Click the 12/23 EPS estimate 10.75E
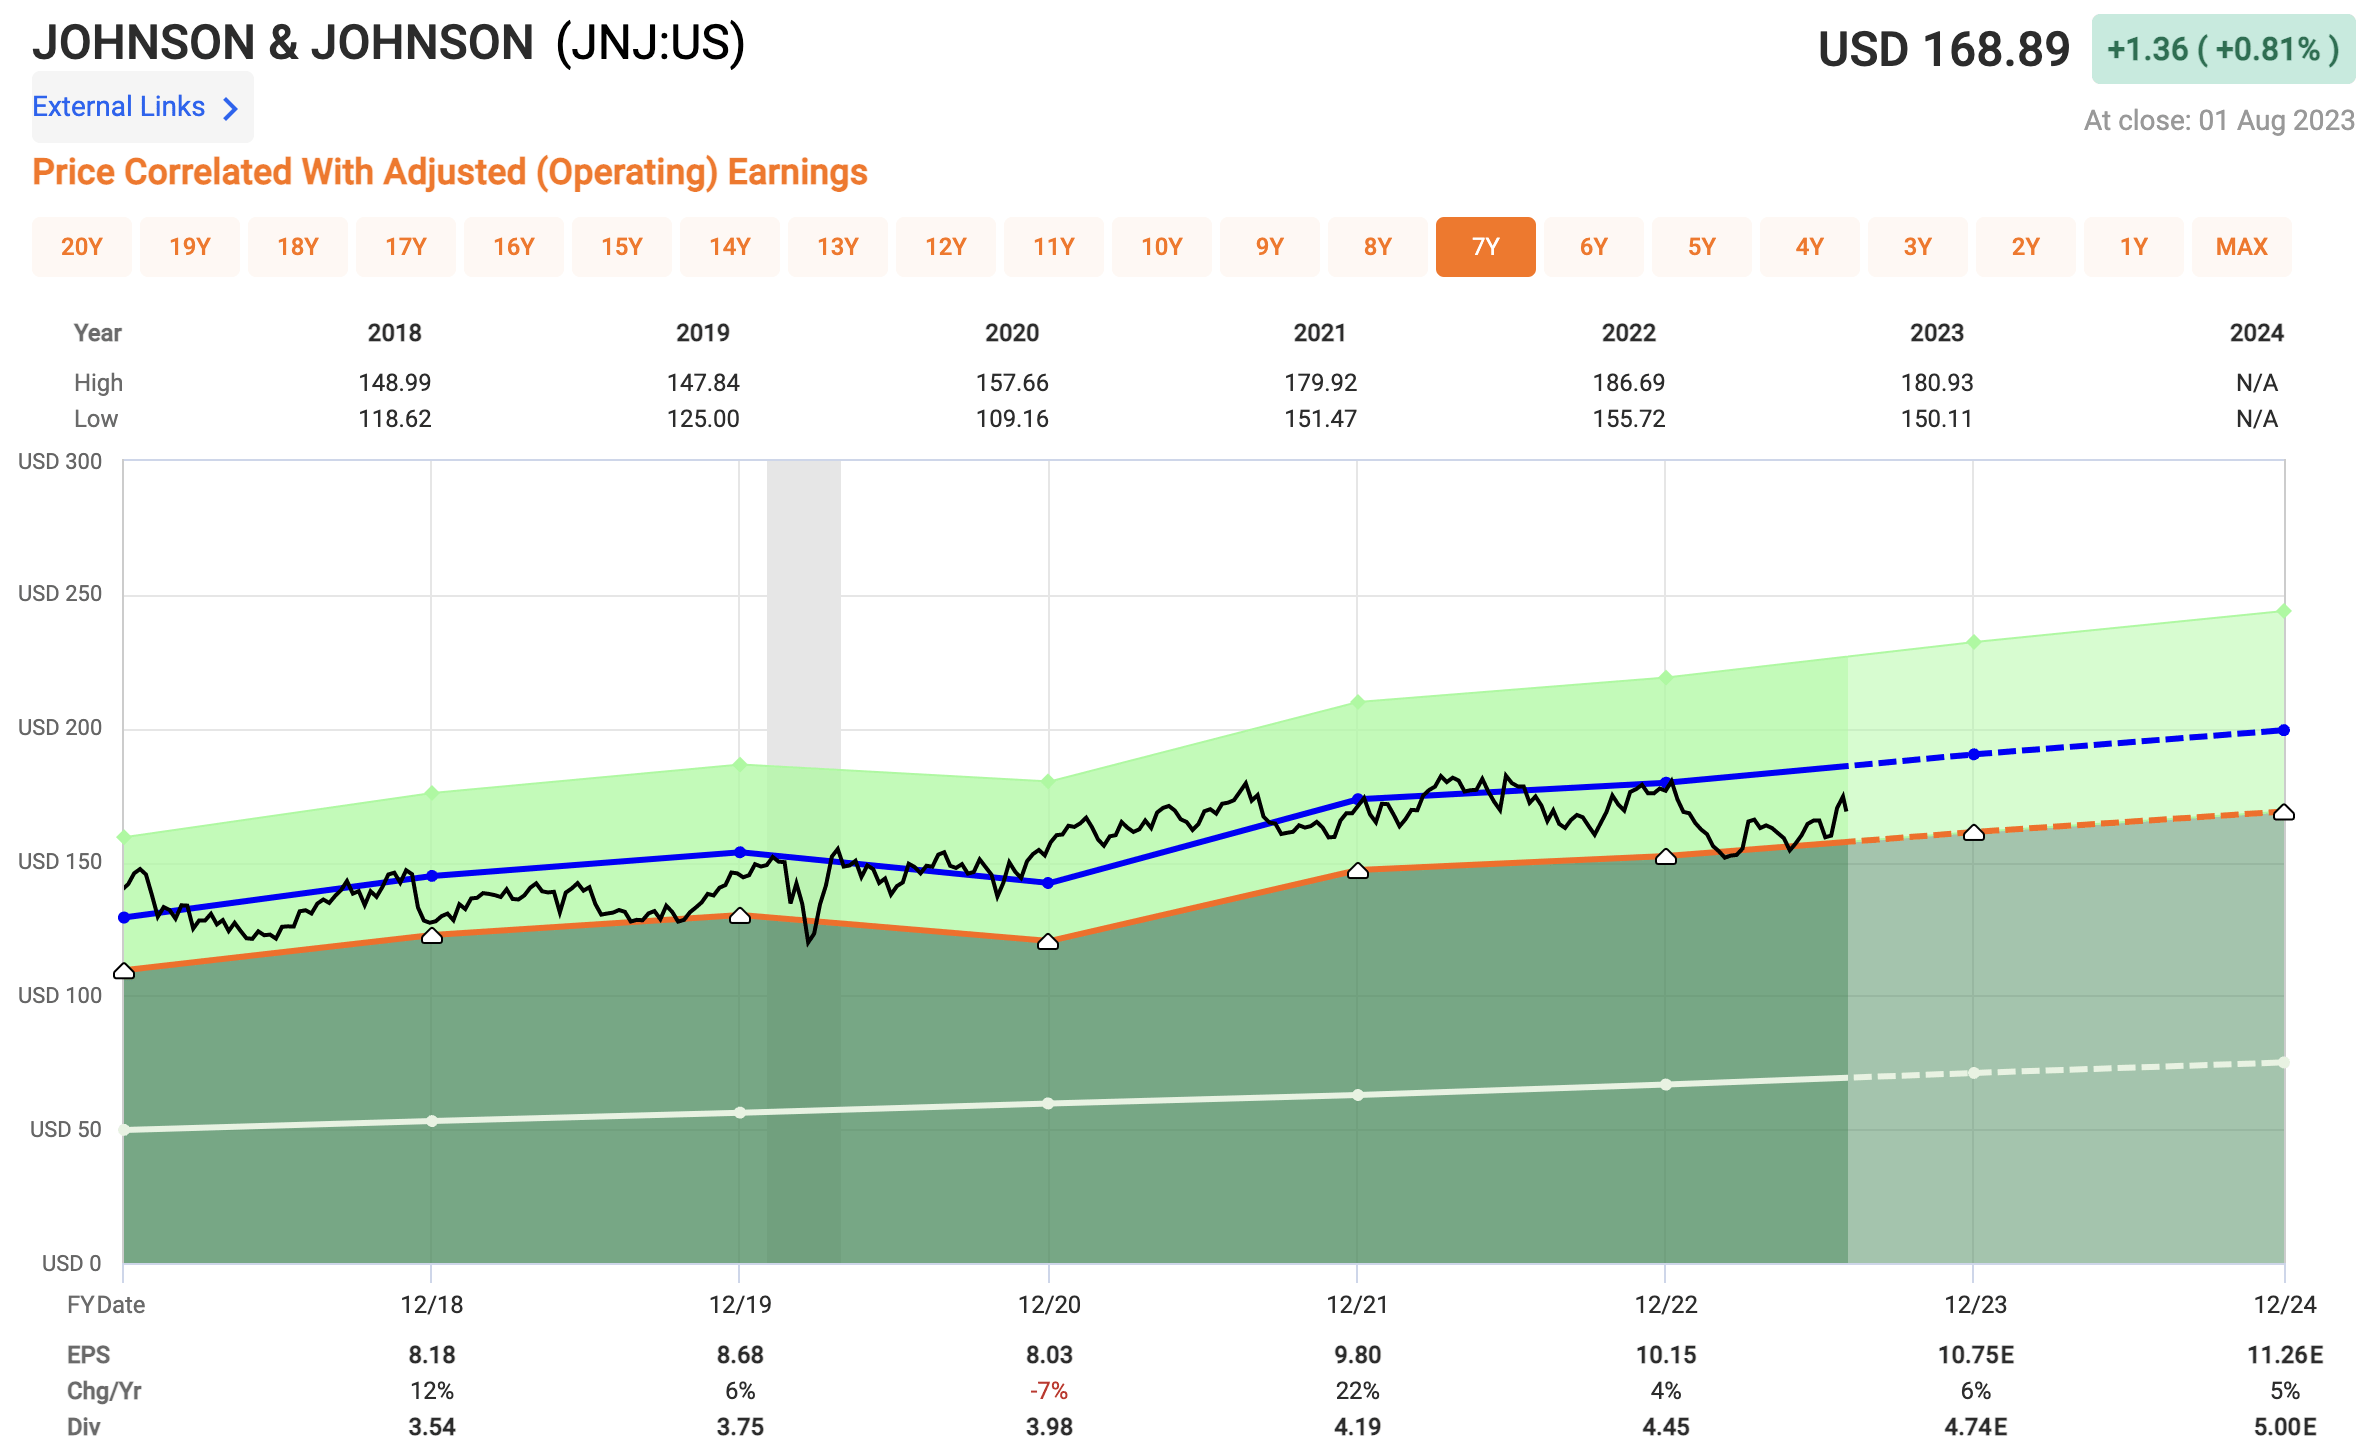The height and width of the screenshot is (1456, 2370). [1976, 1355]
